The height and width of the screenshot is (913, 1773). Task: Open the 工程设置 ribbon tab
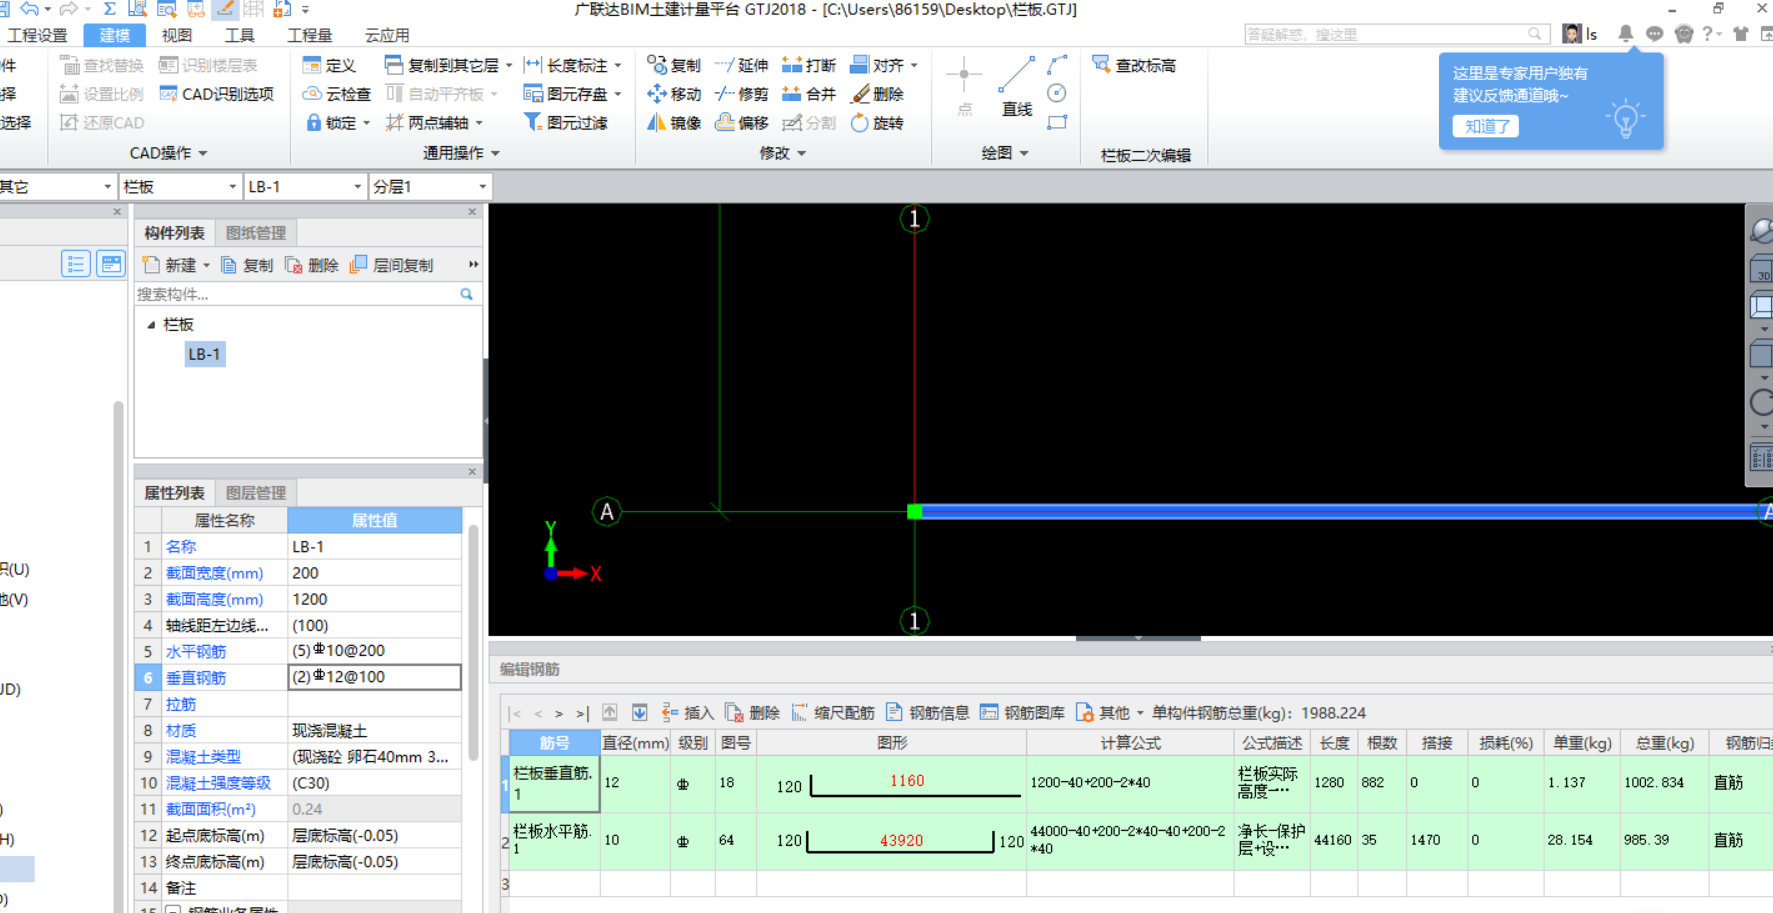(x=38, y=35)
